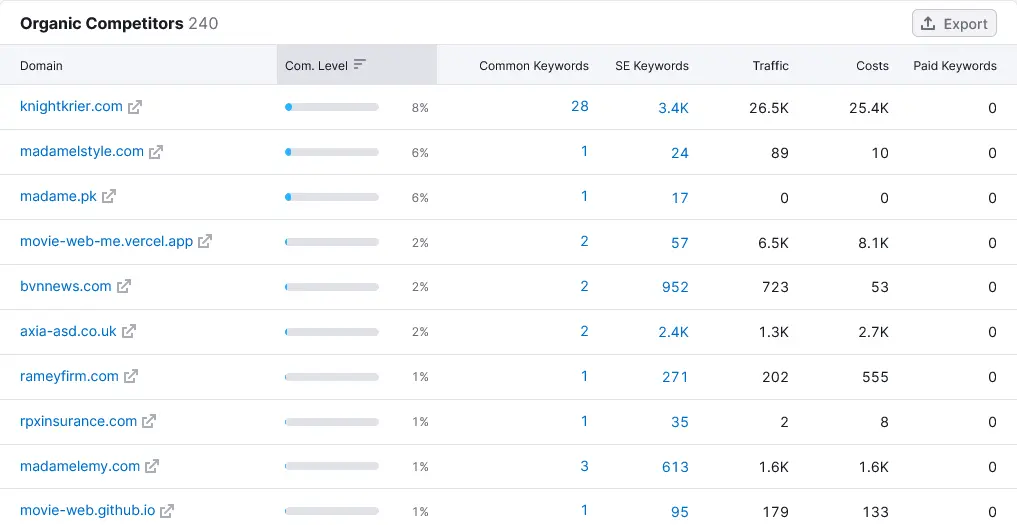This screenshot has height=525, width=1017.
Task: Open the madamelemy.com domain link
Action: tap(80, 466)
